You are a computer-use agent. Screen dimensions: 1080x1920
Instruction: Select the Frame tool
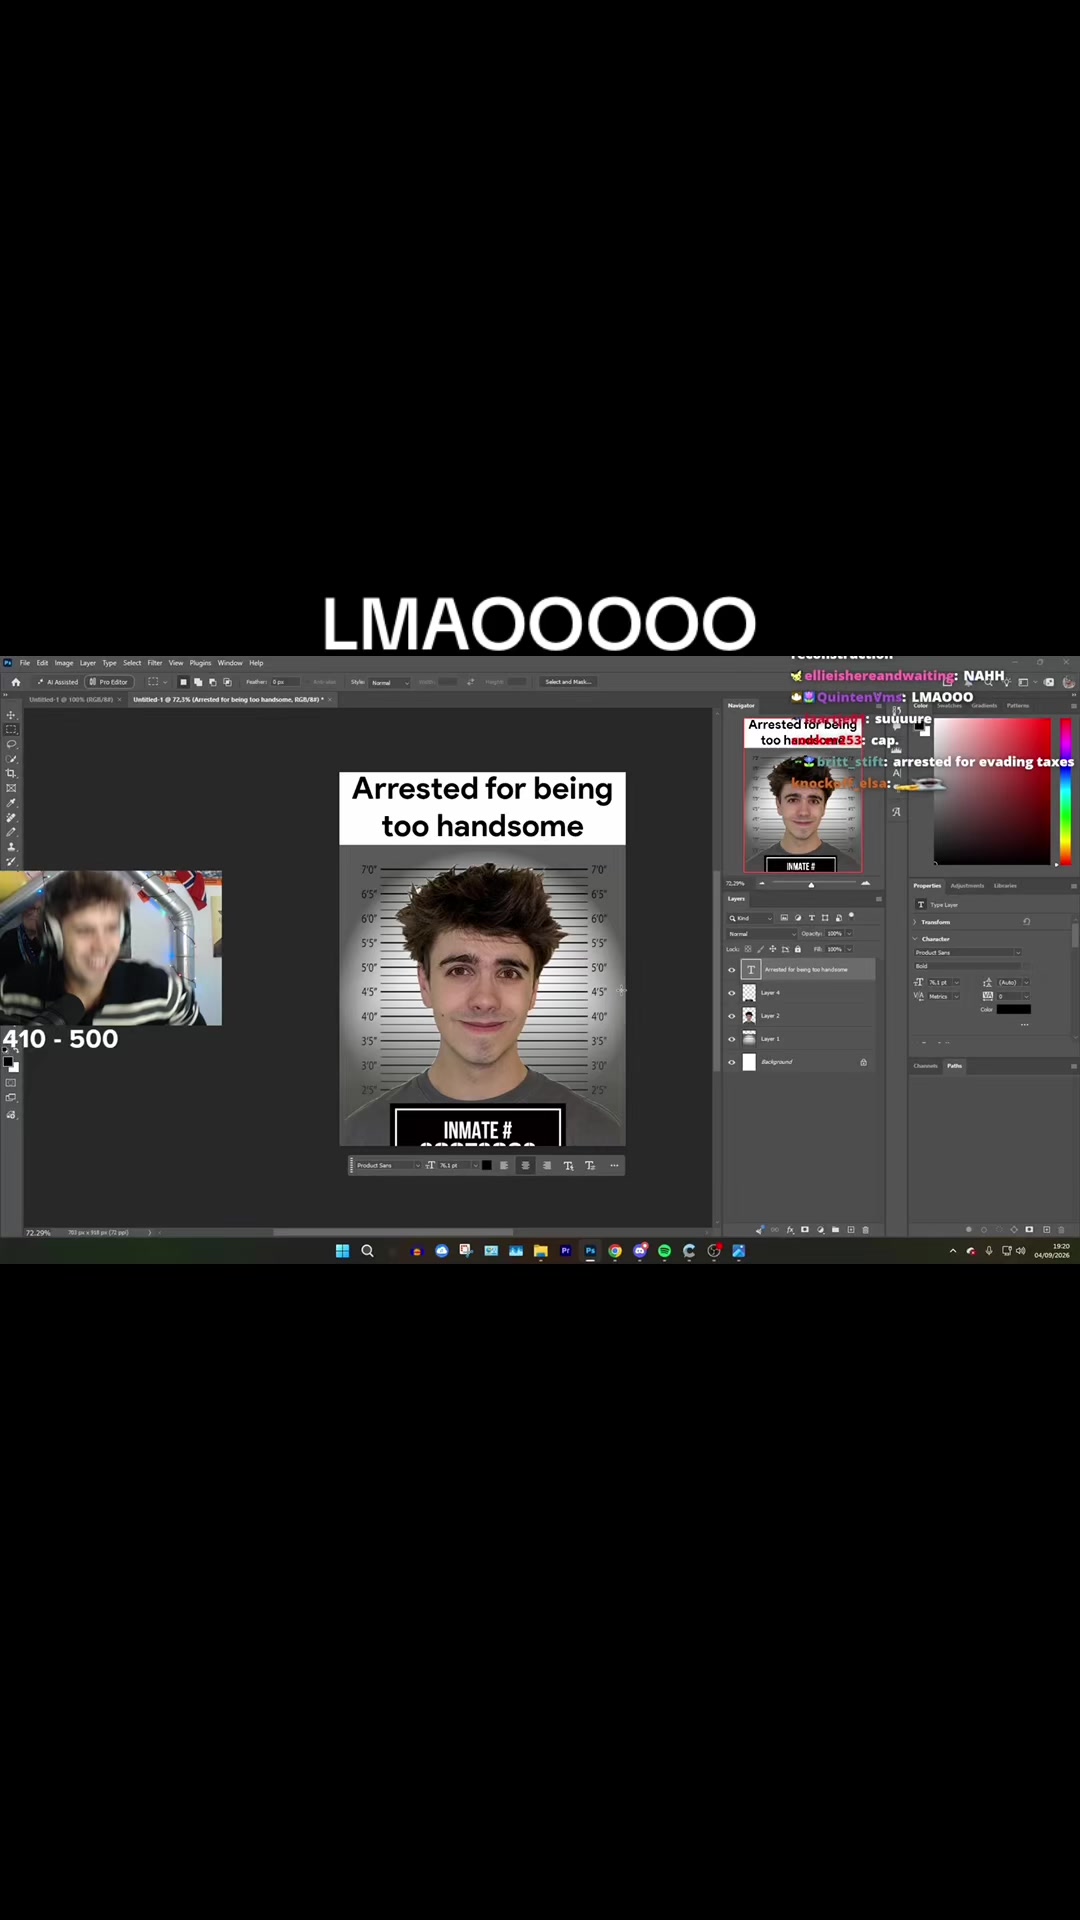[x=11, y=788]
